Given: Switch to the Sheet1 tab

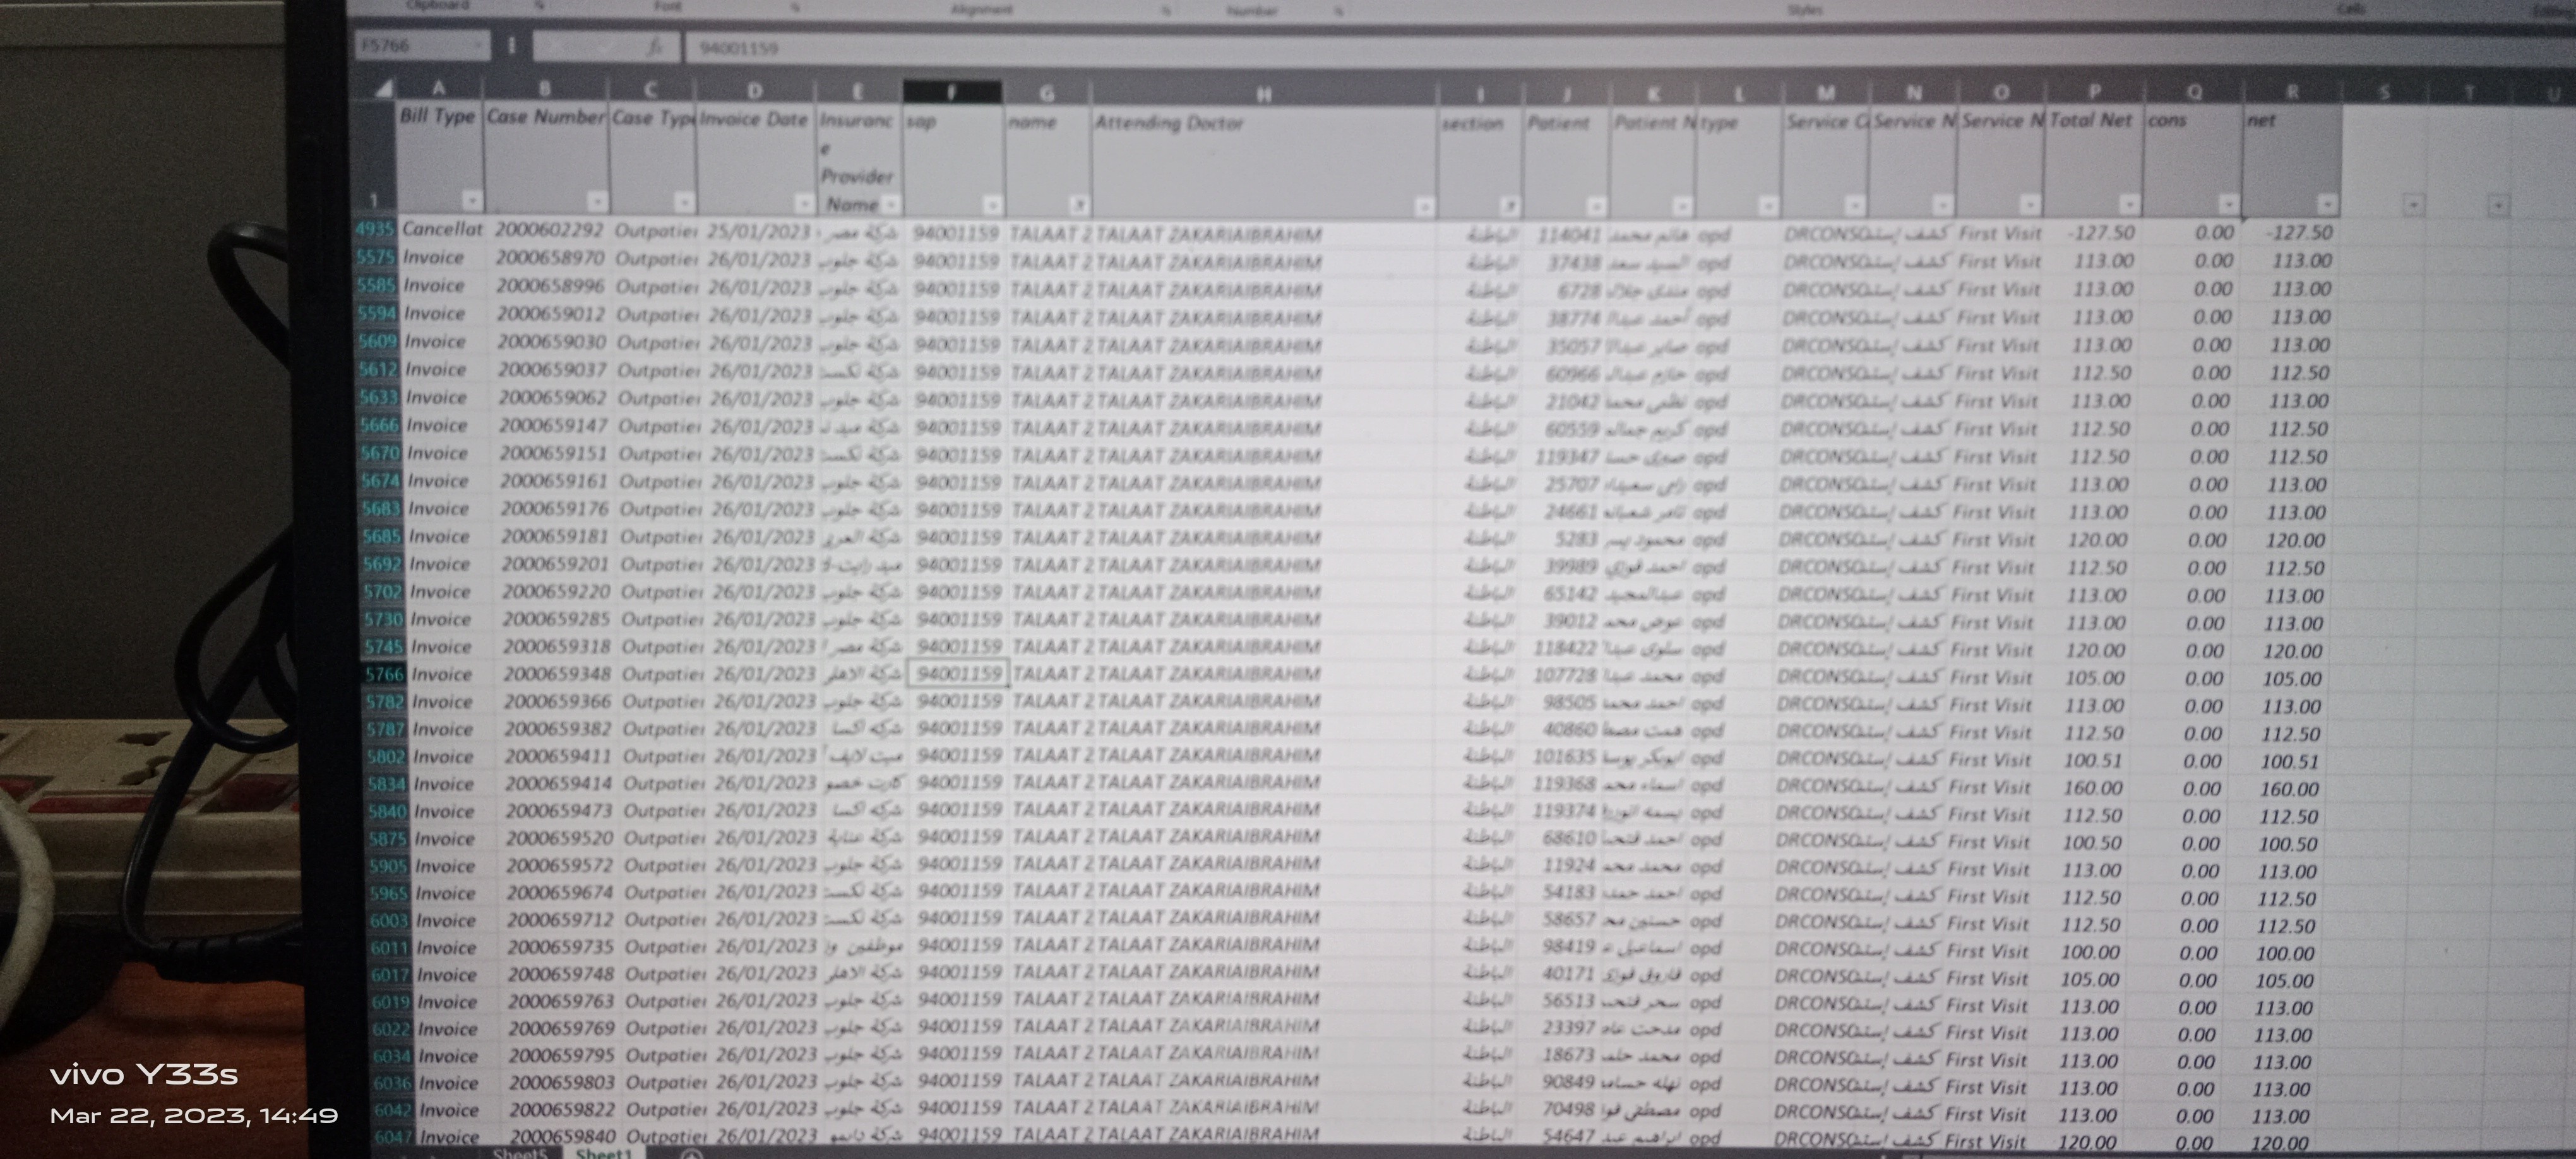Looking at the screenshot, I should coord(604,1153).
